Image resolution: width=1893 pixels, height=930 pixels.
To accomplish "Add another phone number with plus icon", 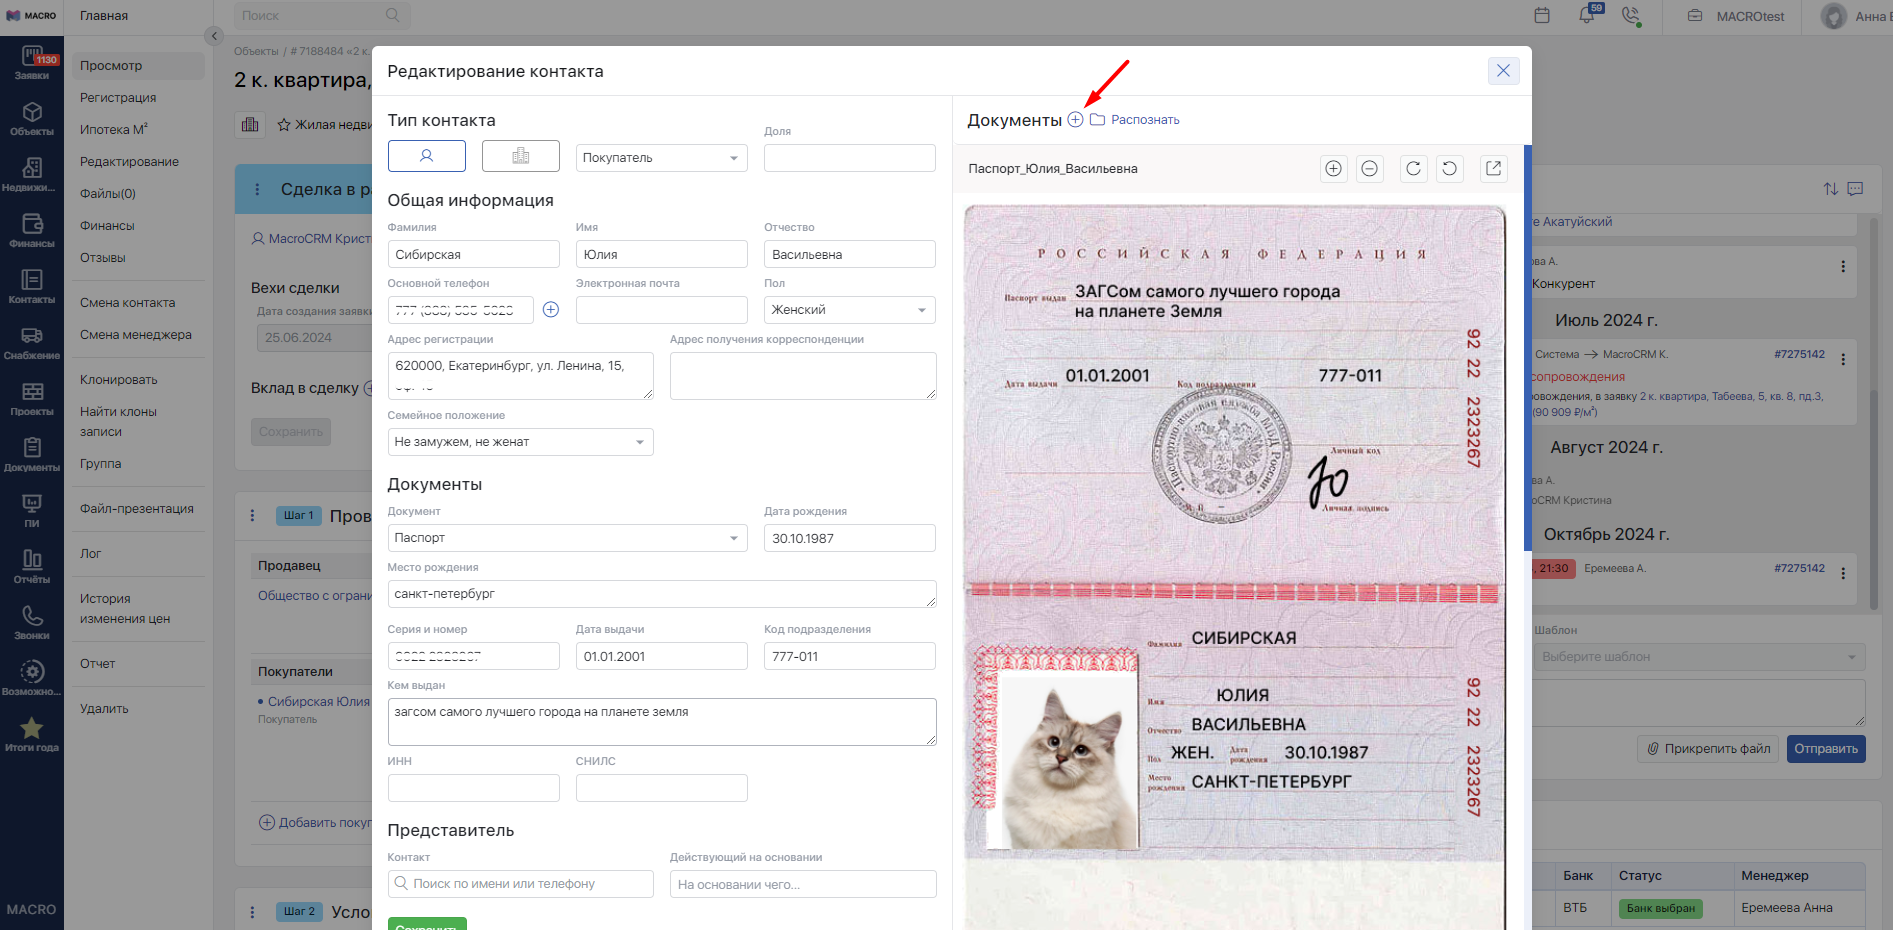I will click(x=551, y=309).
